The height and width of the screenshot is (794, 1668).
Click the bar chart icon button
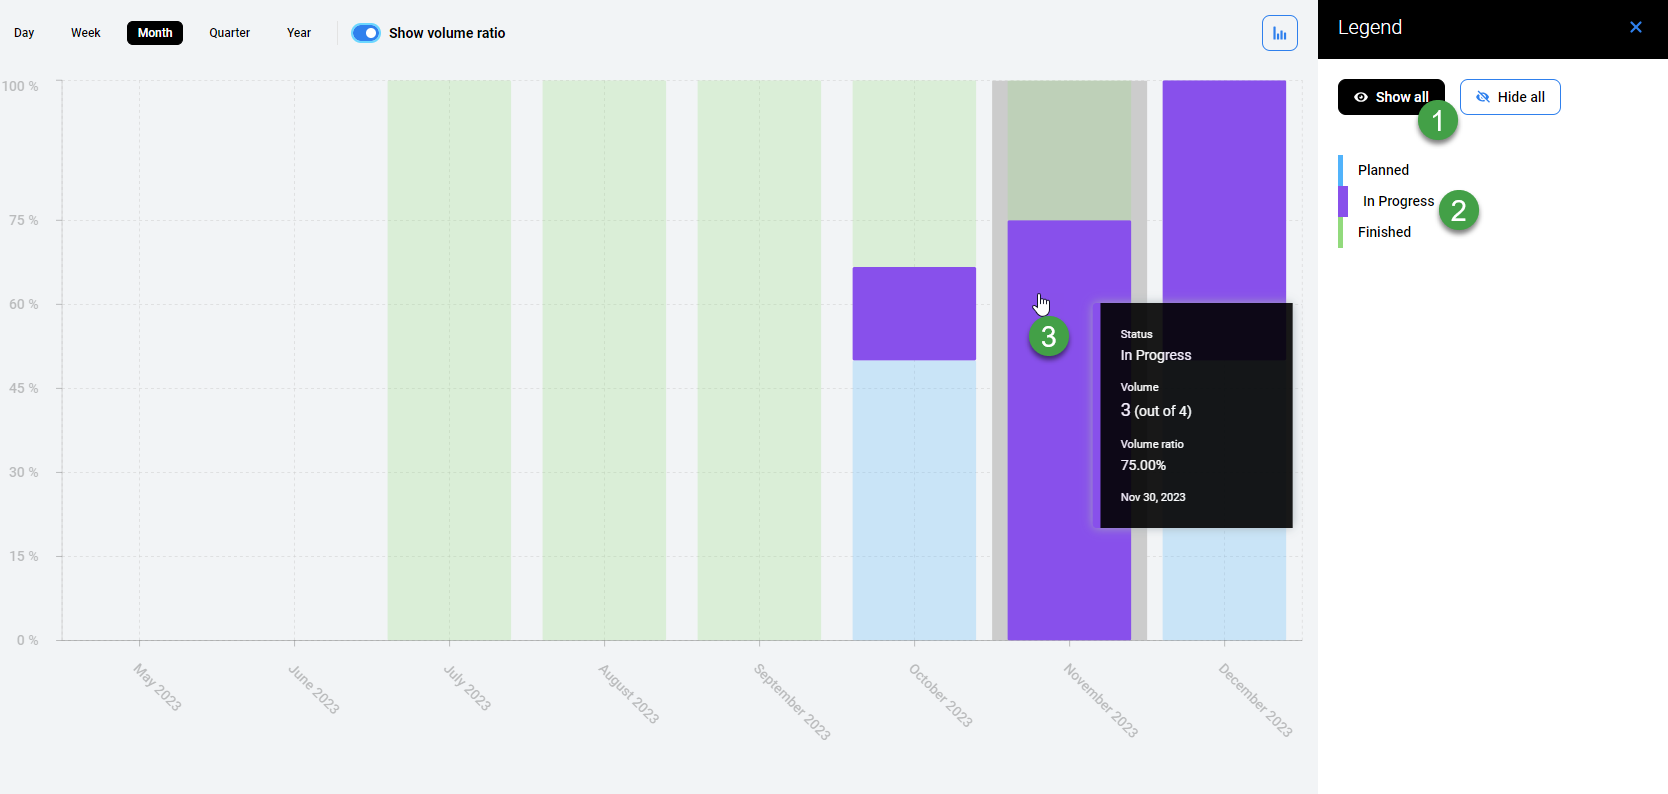[1279, 33]
